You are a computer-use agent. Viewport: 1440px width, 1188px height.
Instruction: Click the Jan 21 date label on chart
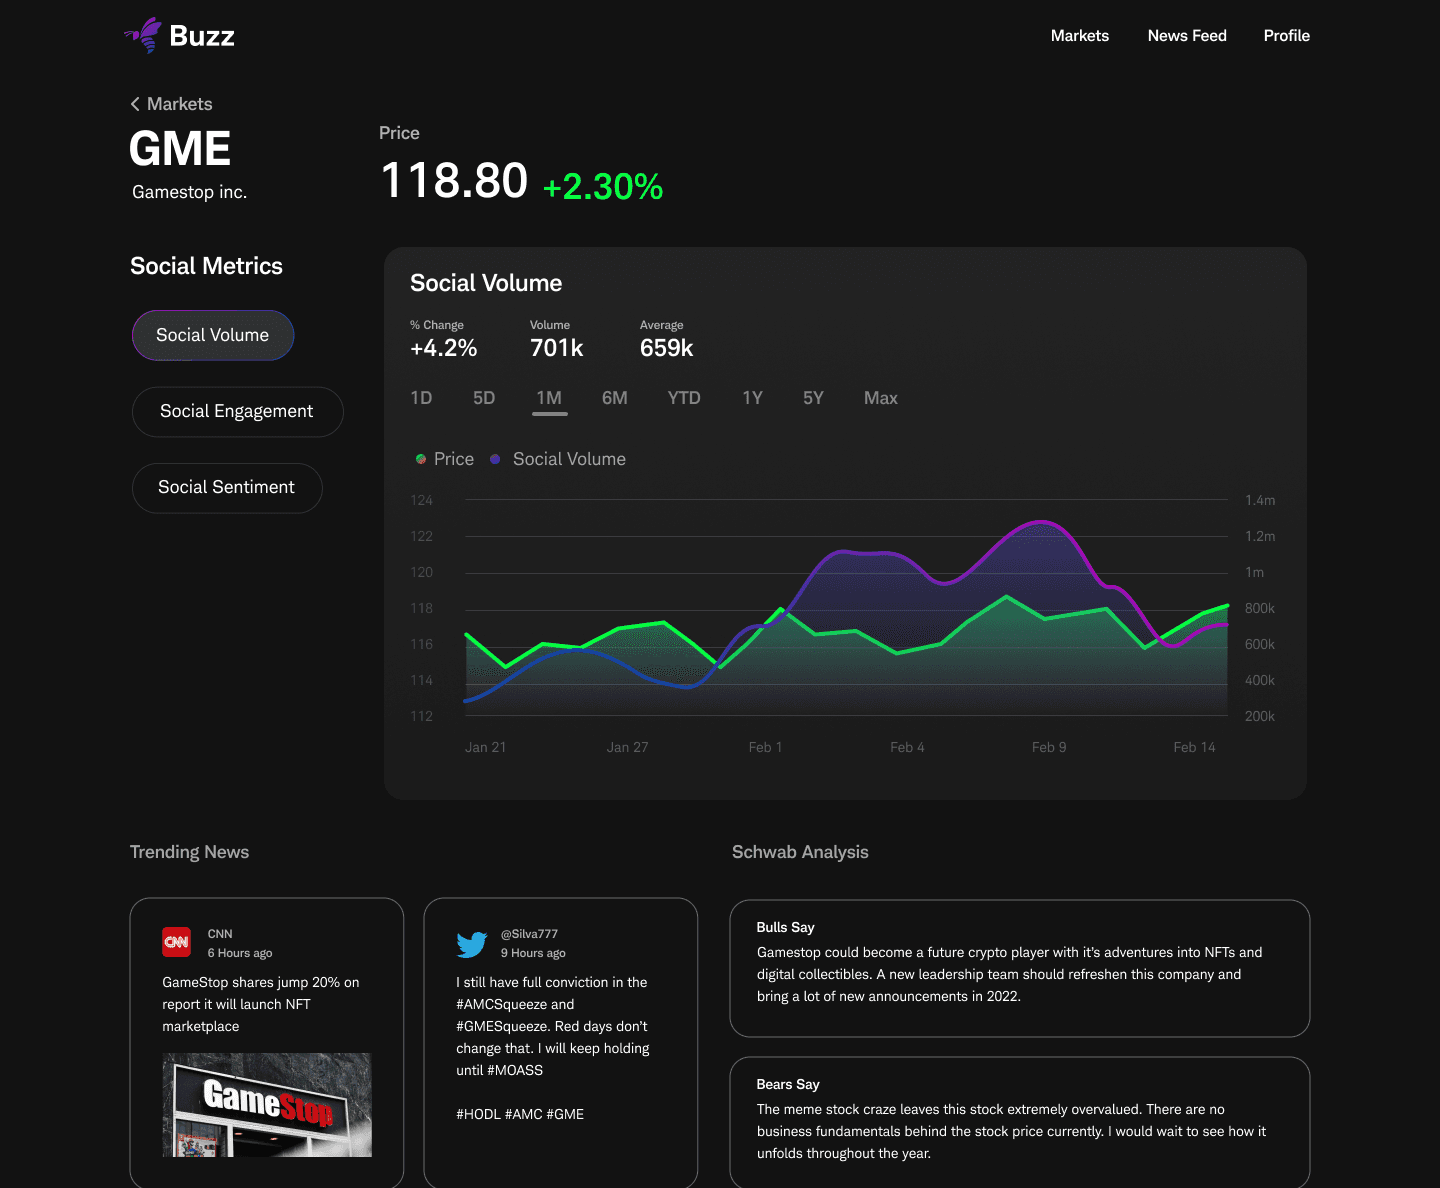(x=486, y=747)
